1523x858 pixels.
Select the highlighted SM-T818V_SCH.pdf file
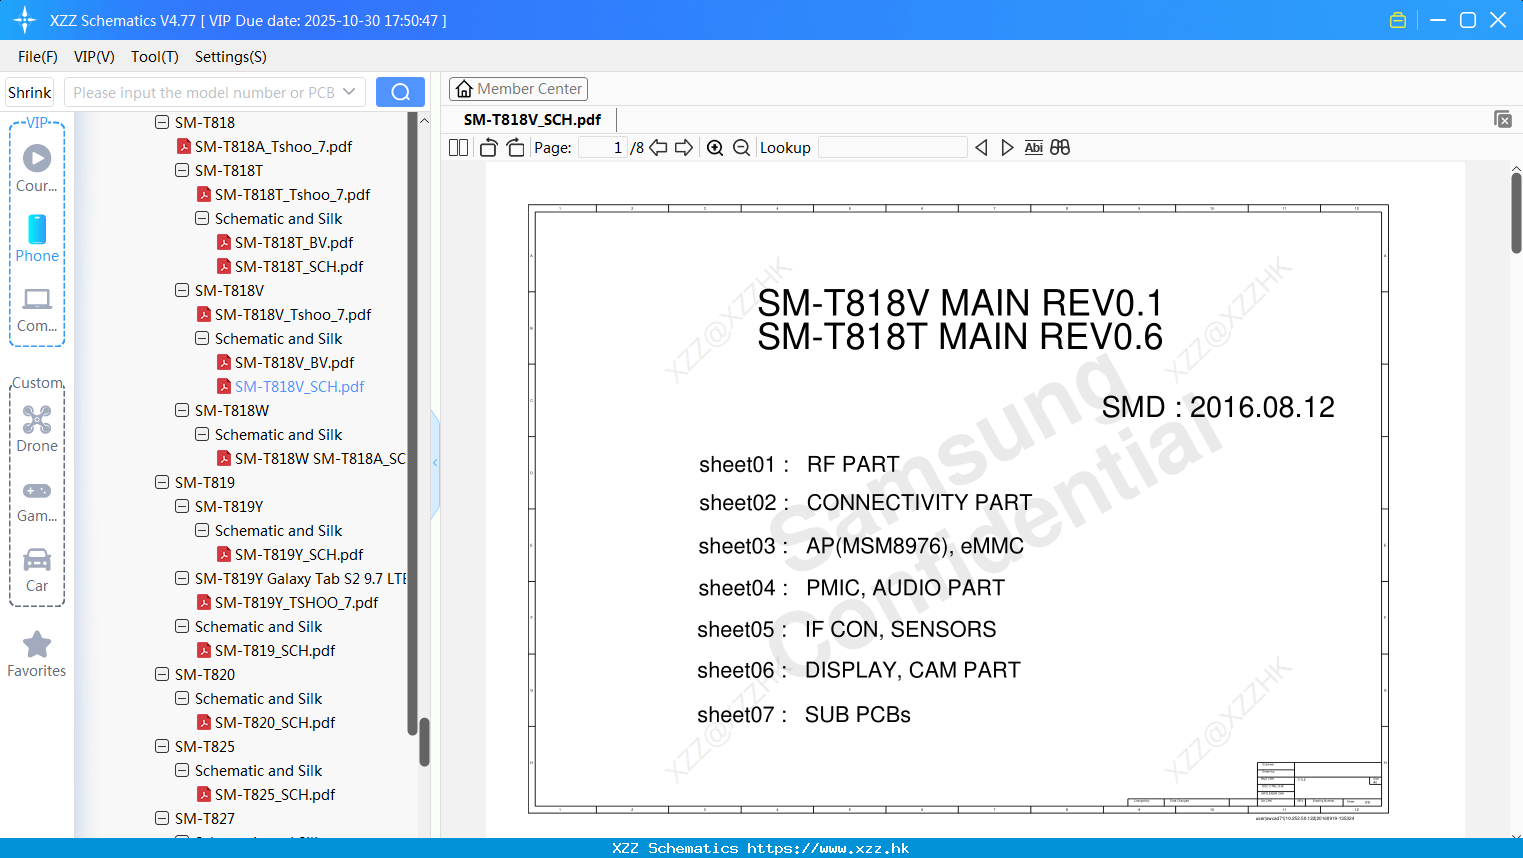pyautogui.click(x=299, y=386)
